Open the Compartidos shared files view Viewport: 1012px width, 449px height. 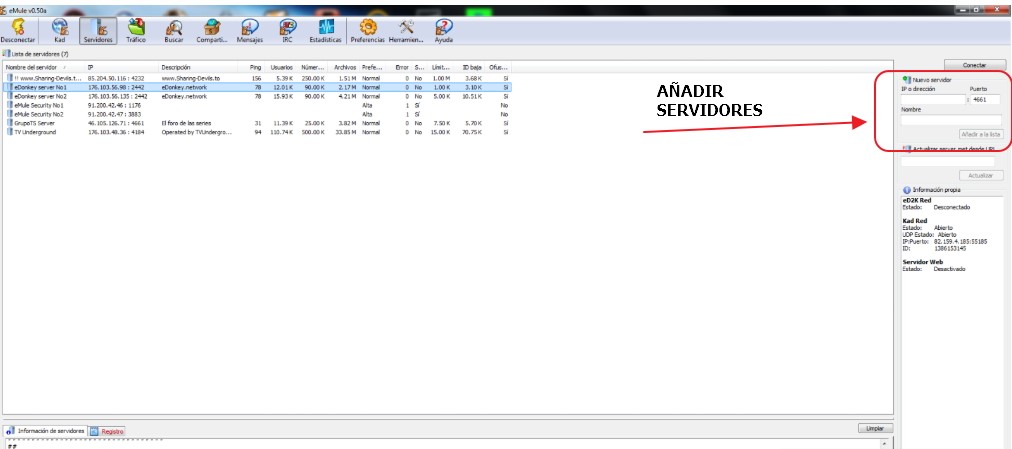pos(212,30)
